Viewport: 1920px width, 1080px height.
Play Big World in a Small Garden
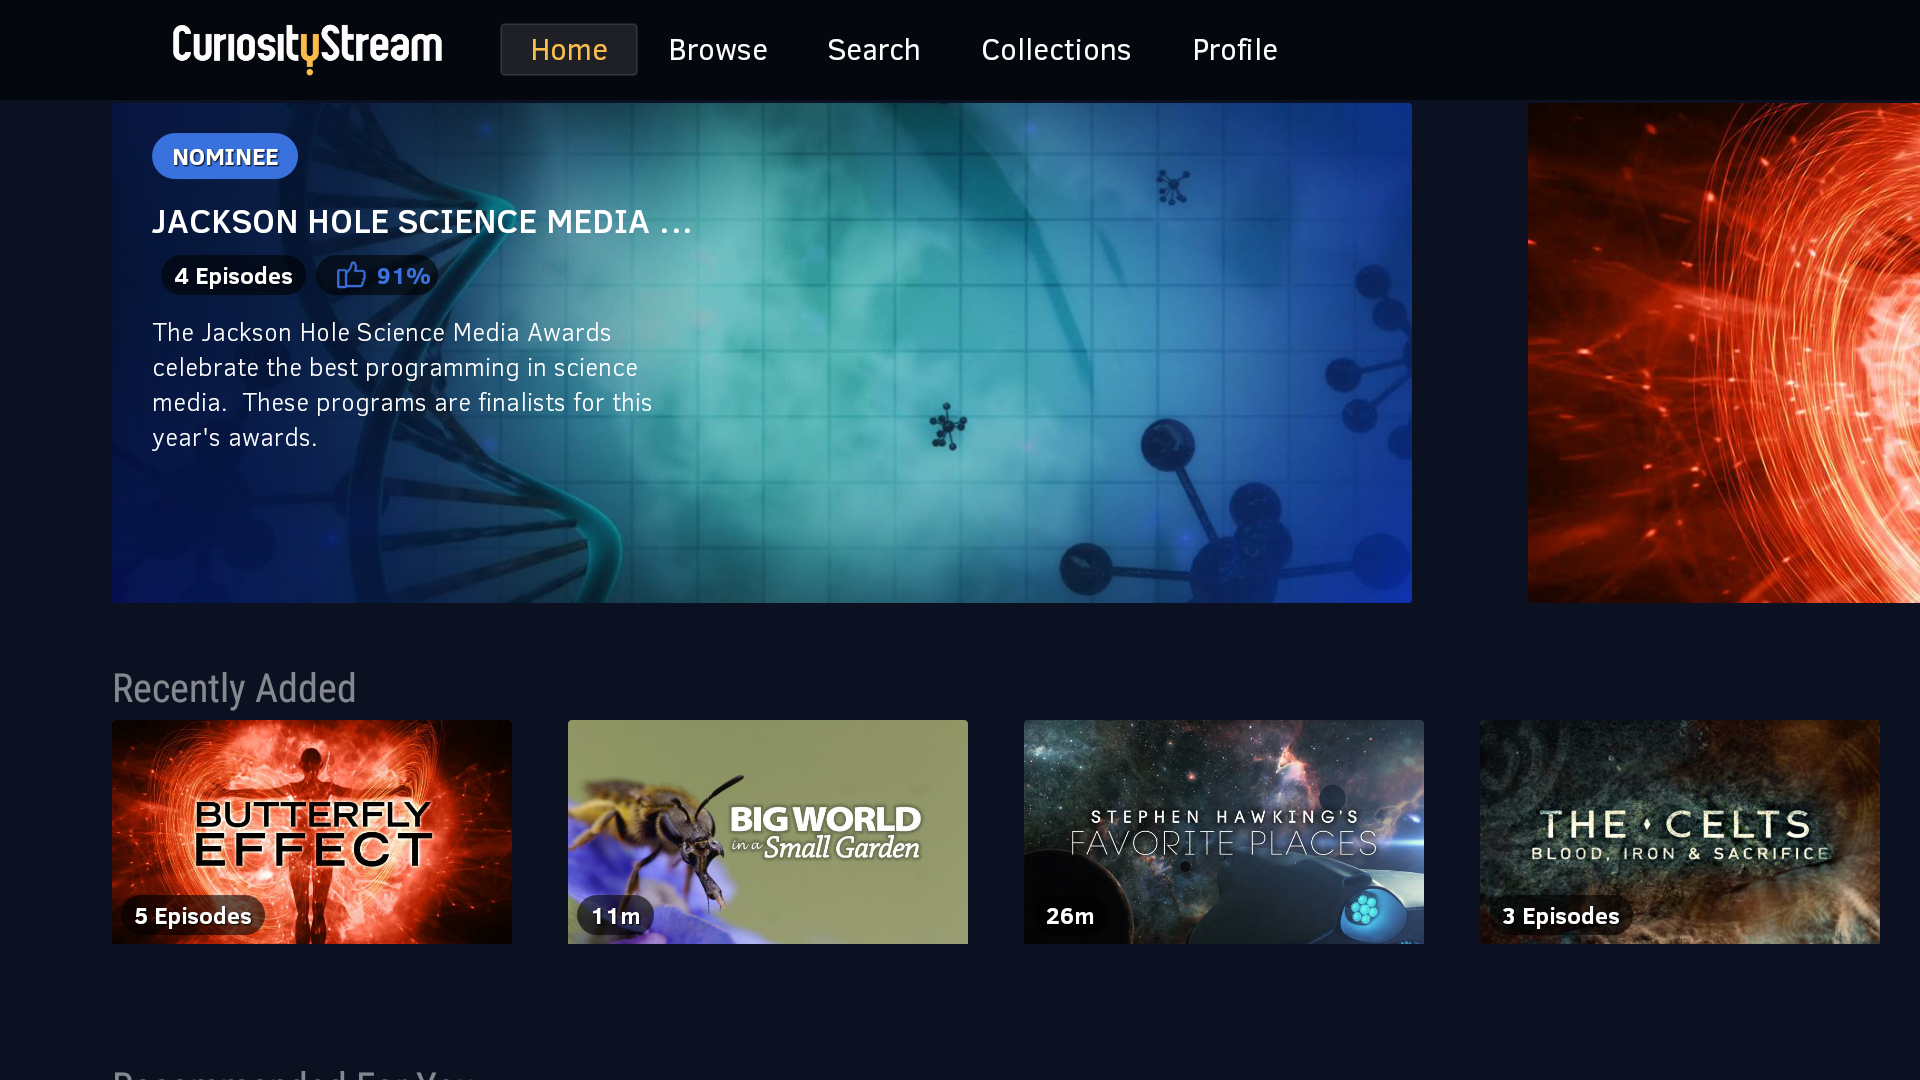[767, 831]
